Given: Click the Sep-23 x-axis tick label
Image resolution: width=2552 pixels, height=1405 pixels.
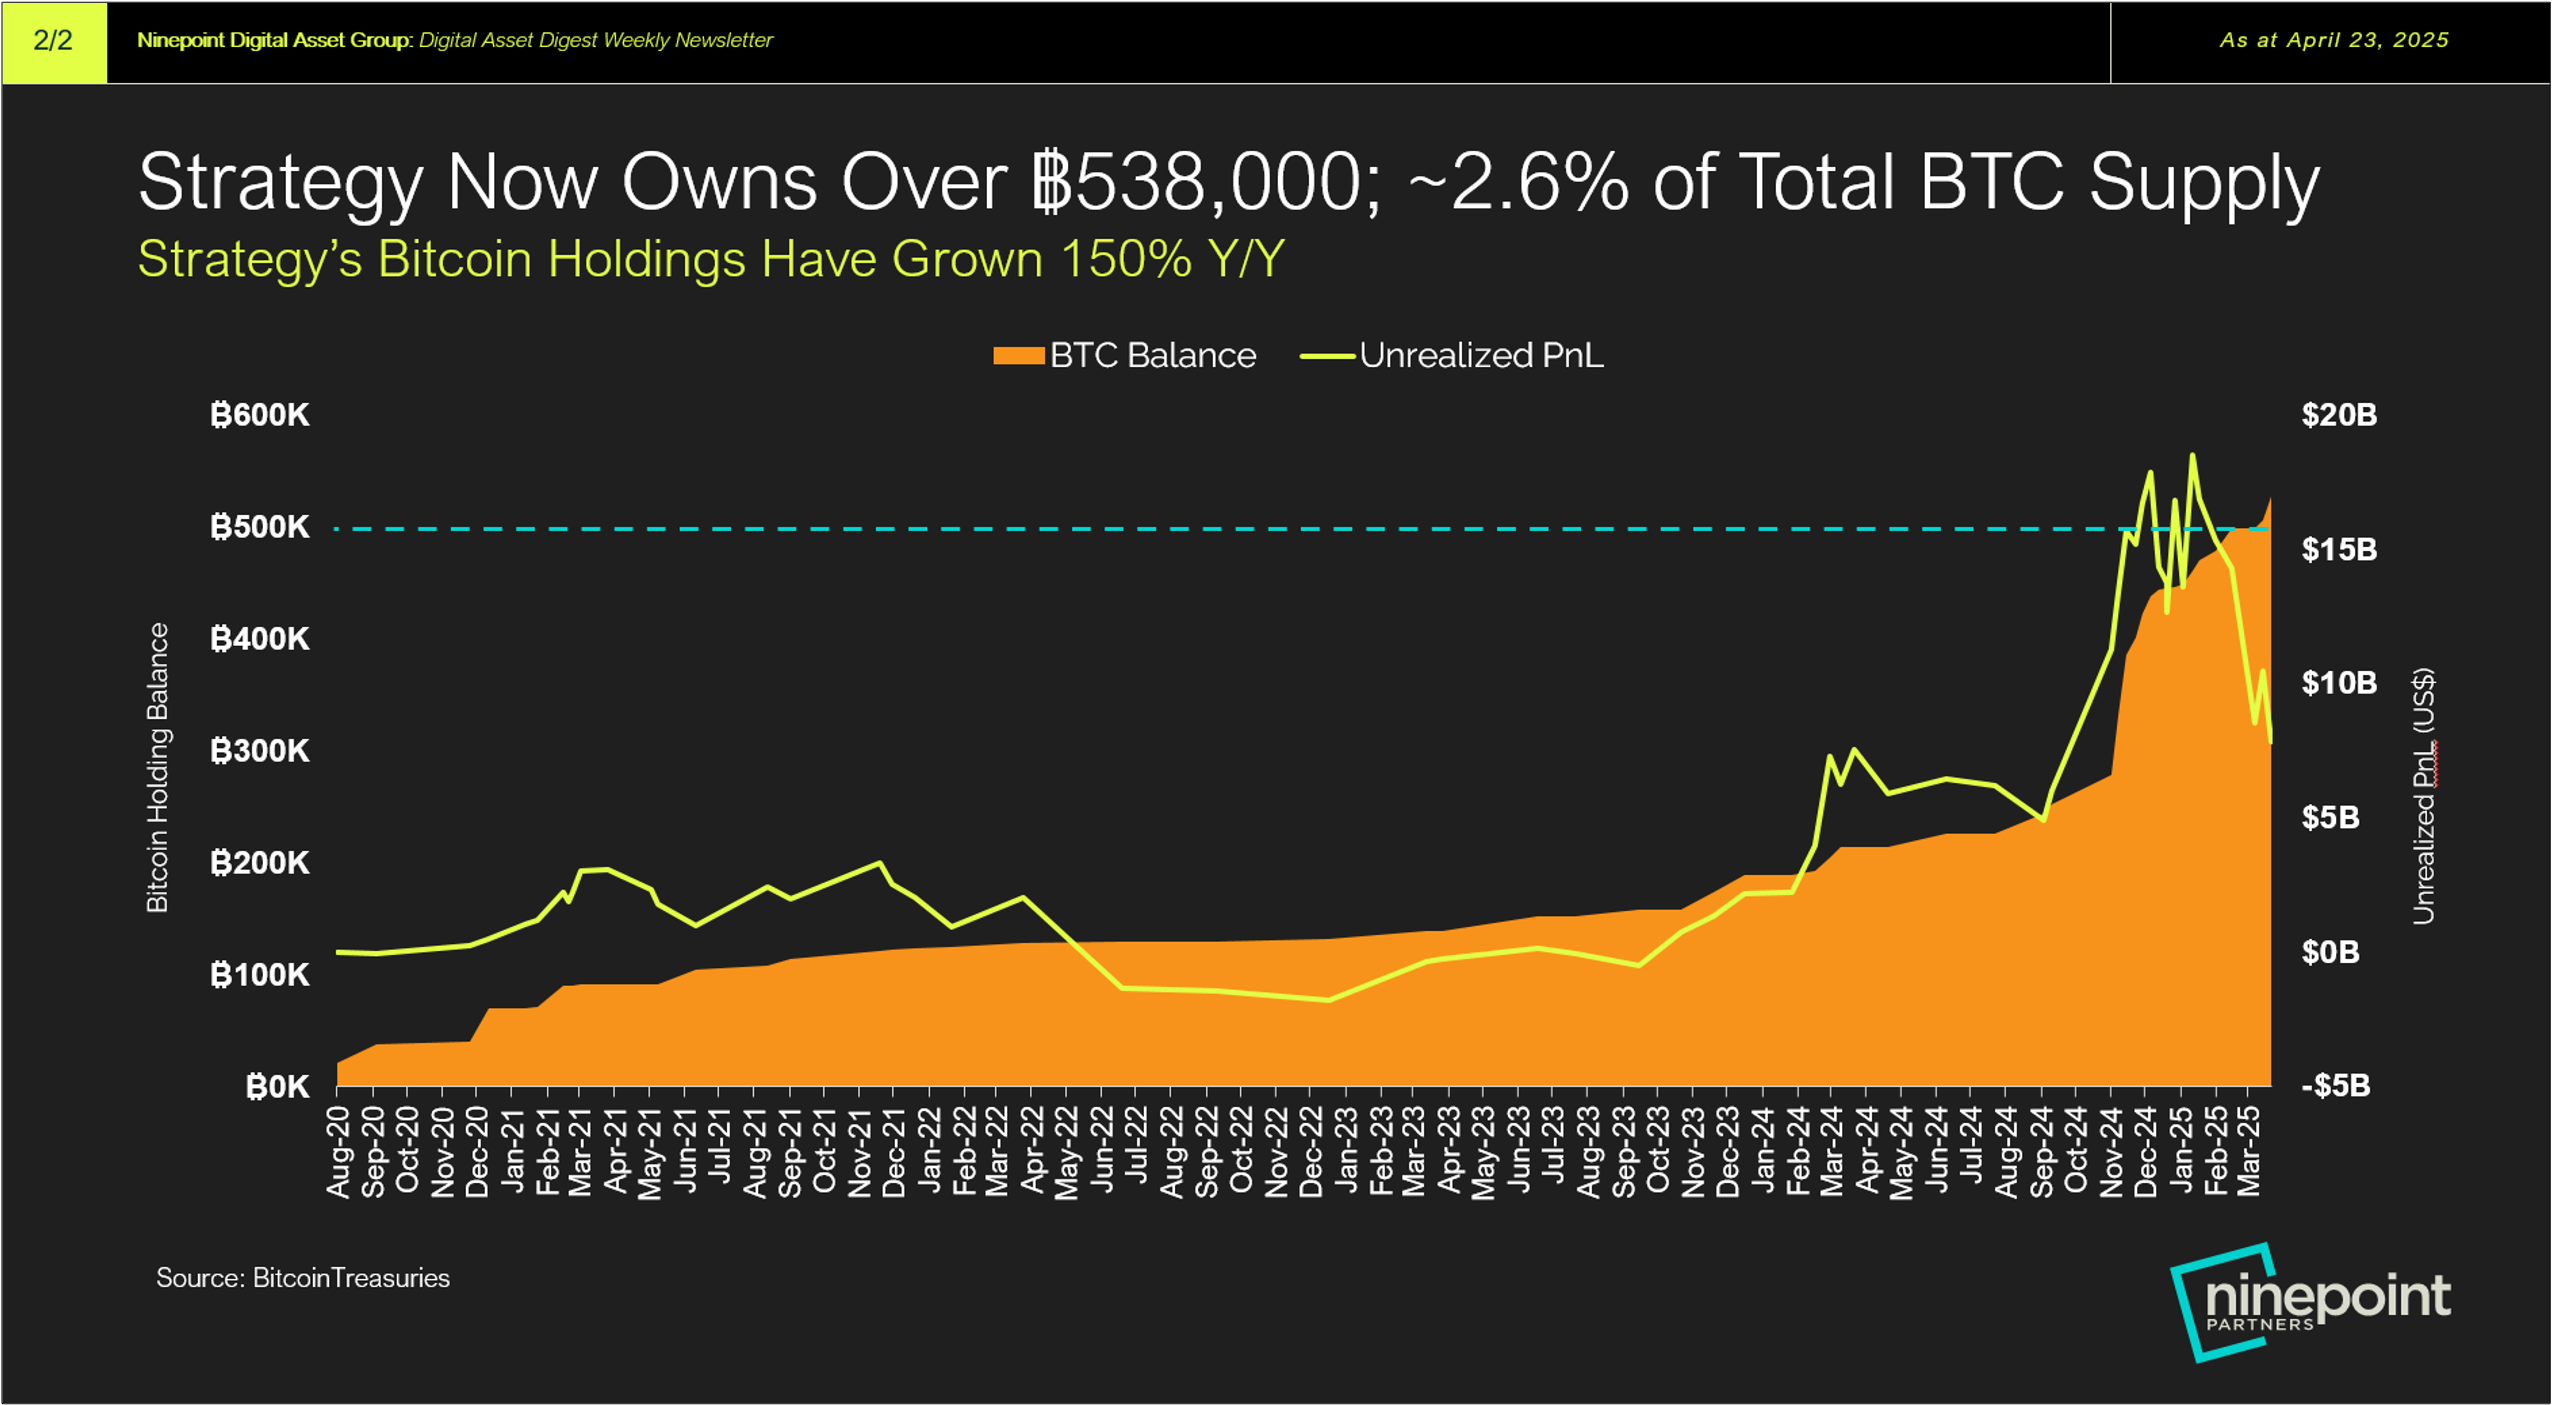Looking at the screenshot, I should 1623,1151.
